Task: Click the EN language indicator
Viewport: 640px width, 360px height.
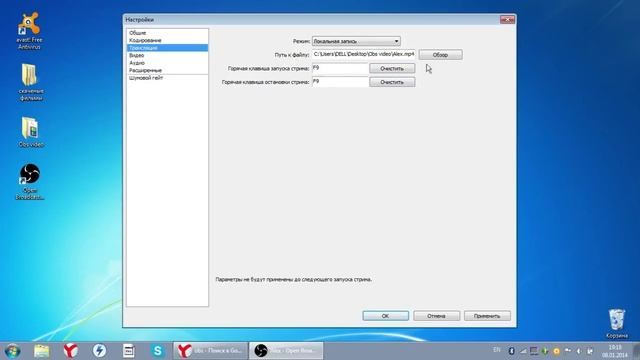Action: coord(497,350)
